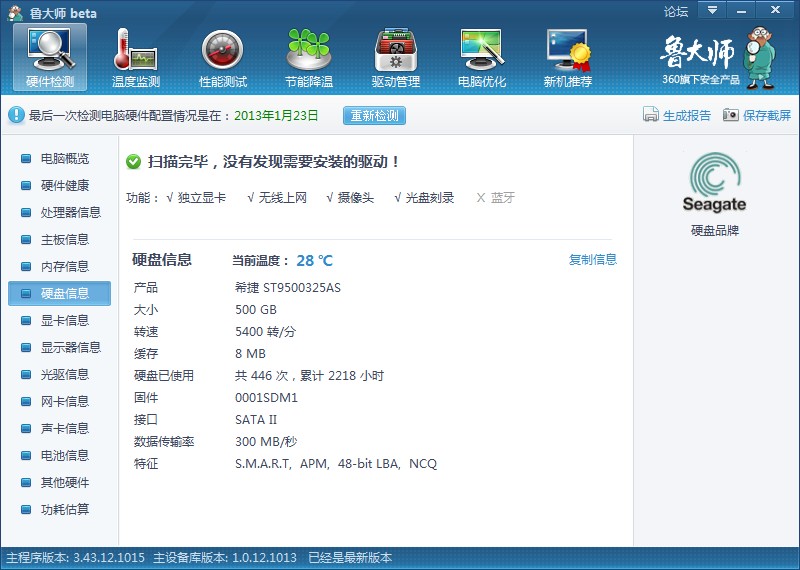Click the product name 希捷 ST9500325AS

[288, 288]
